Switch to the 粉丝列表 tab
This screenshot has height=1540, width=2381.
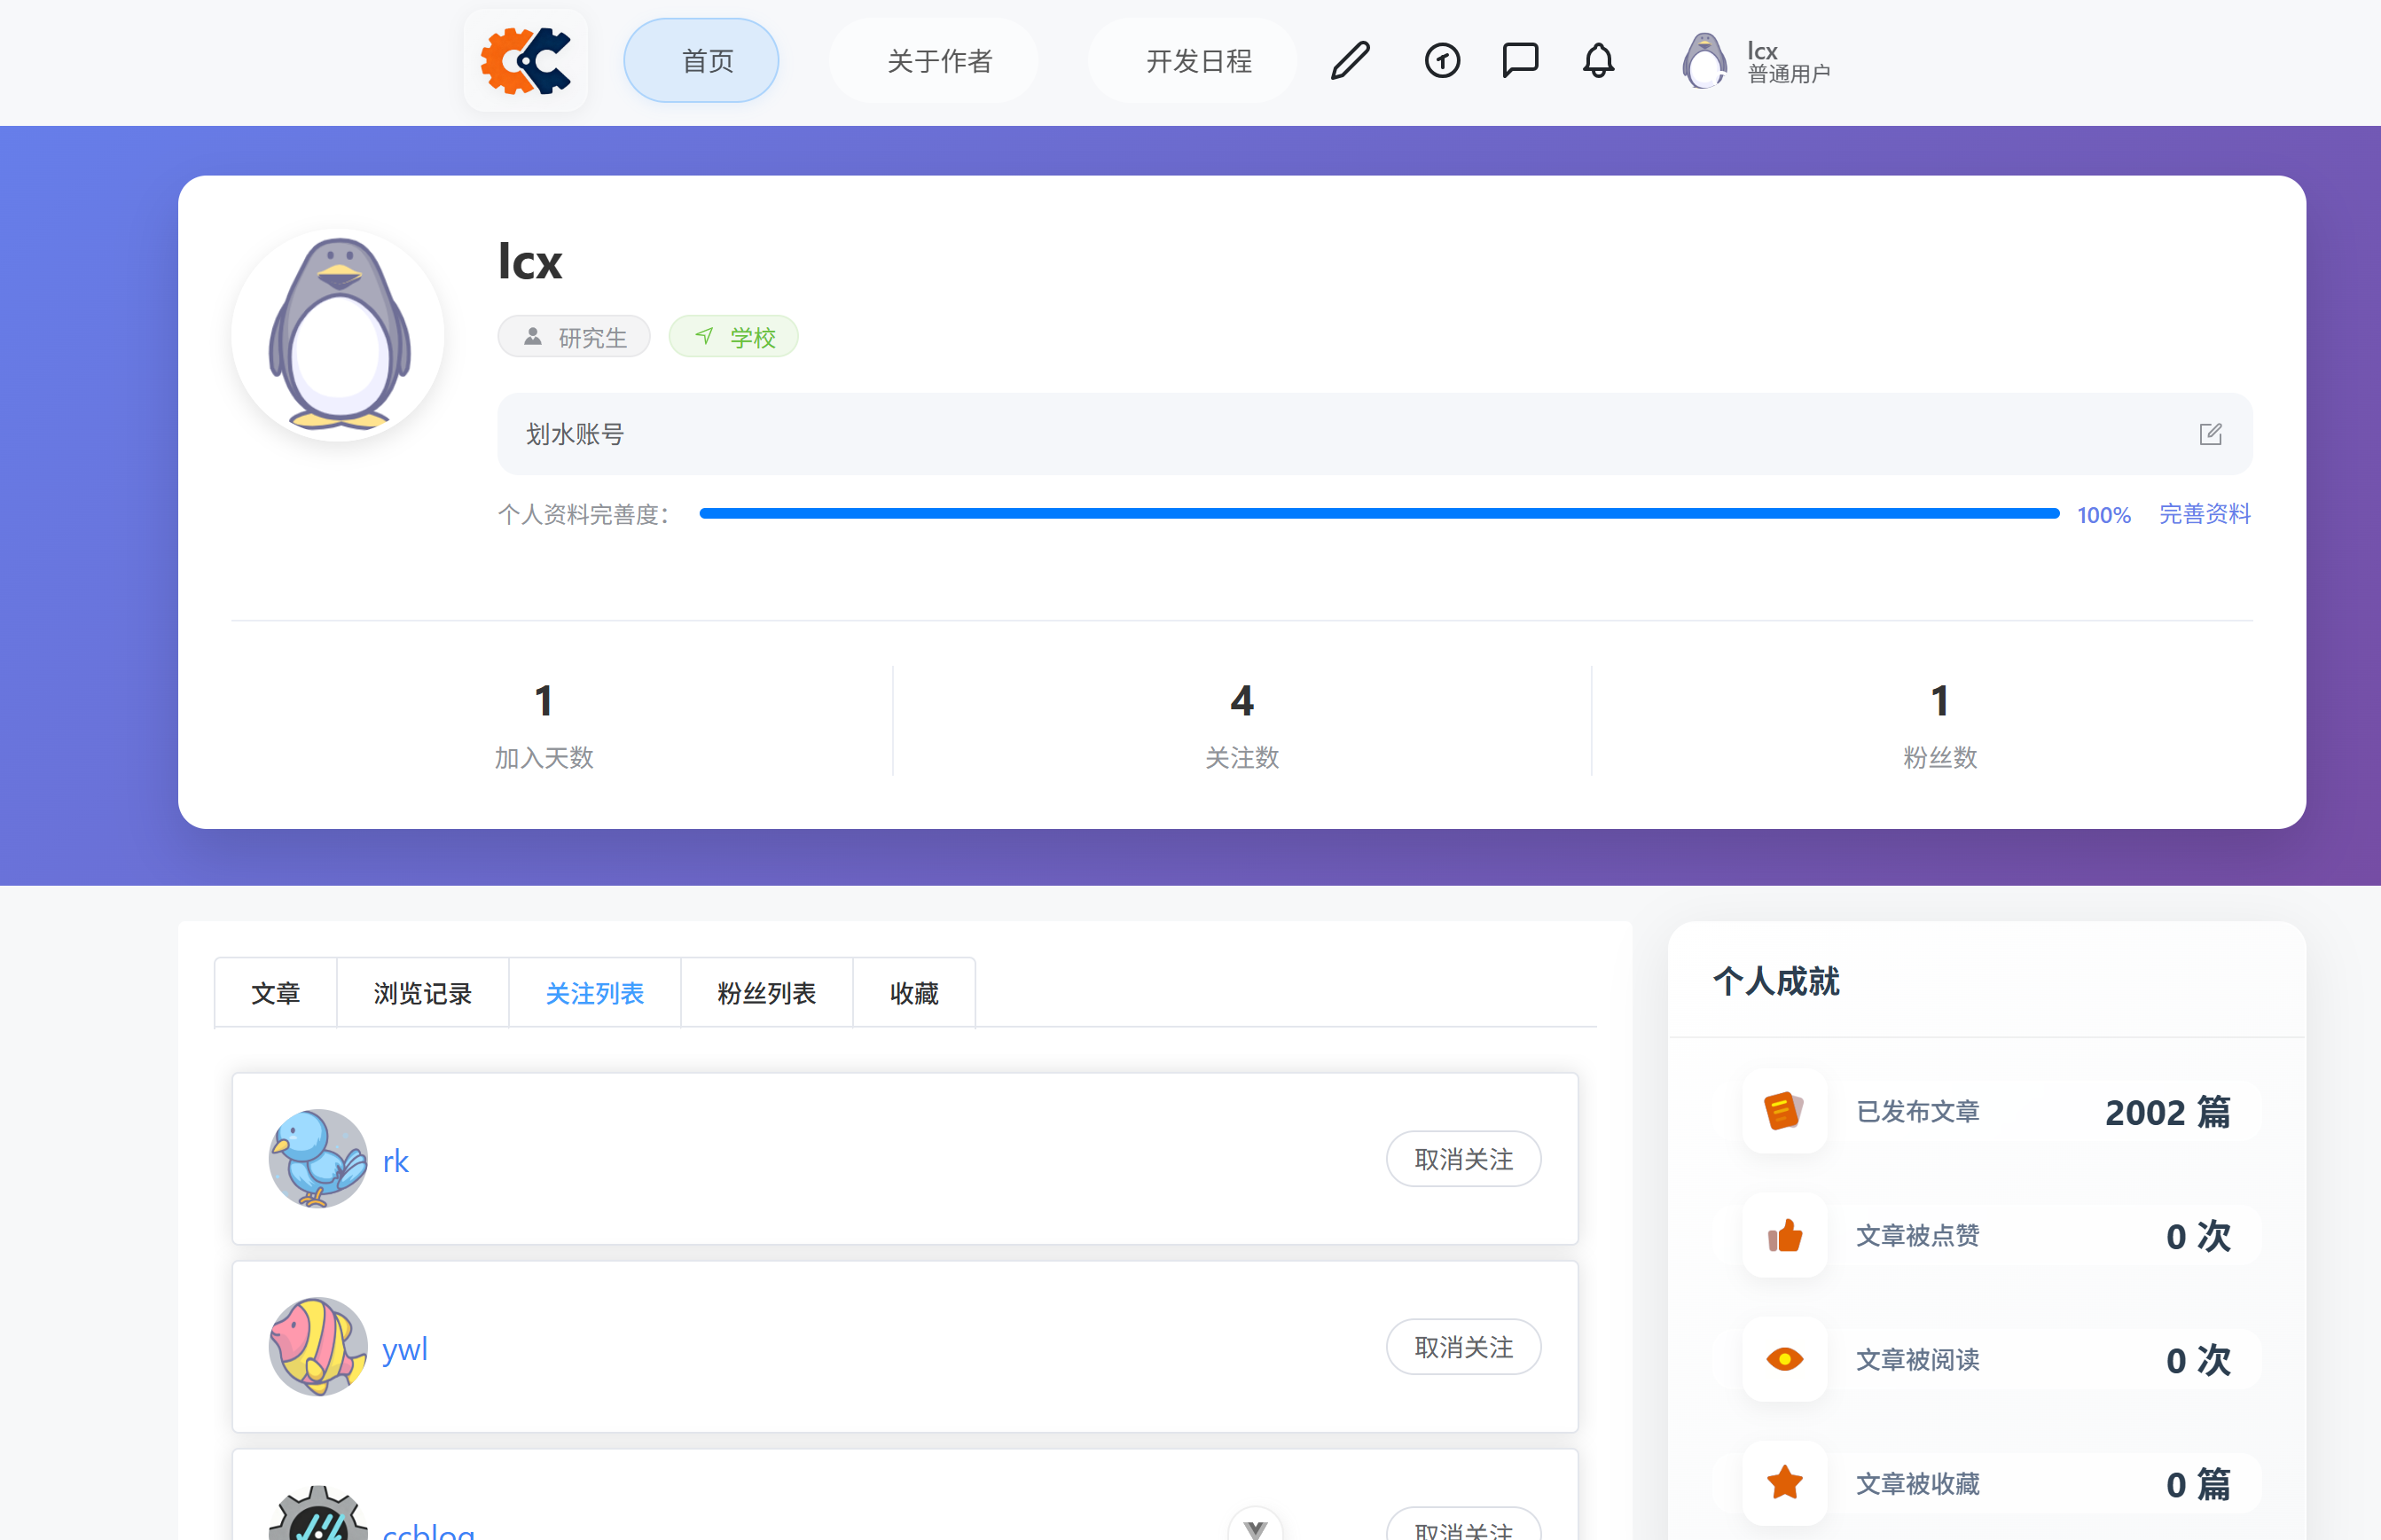pos(766,993)
